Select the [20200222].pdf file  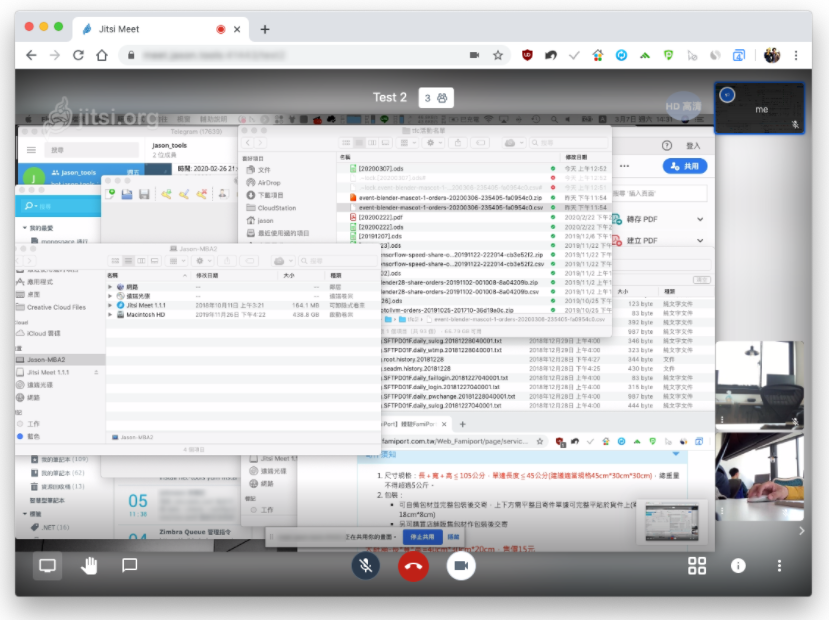tap(380, 217)
